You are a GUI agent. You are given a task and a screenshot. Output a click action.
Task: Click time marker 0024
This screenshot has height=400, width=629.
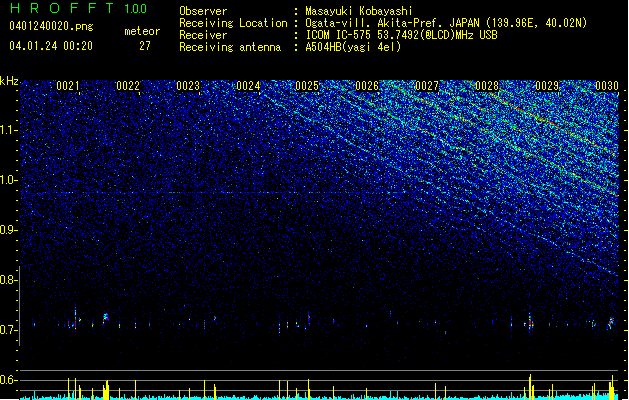pyautogui.click(x=248, y=86)
